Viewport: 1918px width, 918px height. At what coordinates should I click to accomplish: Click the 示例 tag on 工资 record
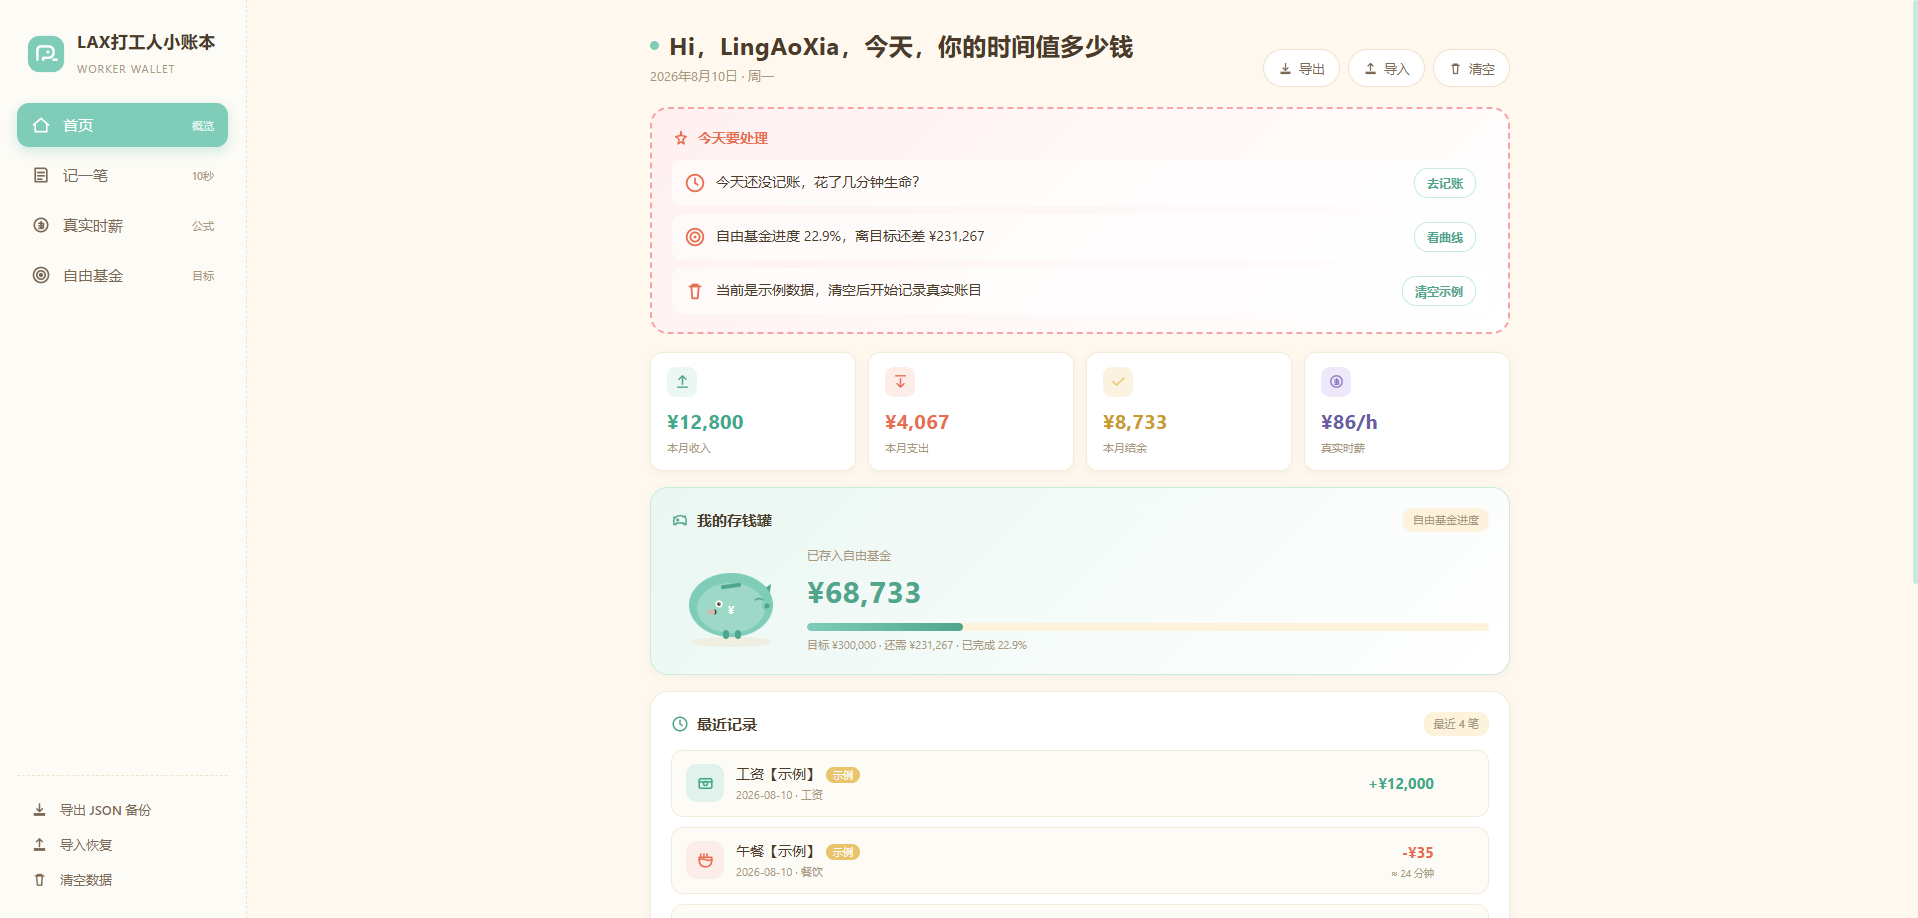(x=843, y=775)
